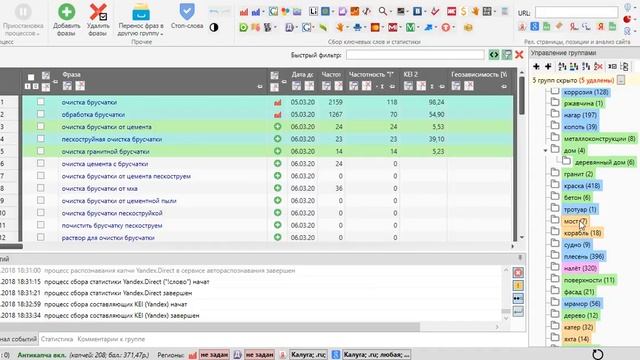
Task: Click the green arrows icon beside quick filter
Action: tap(494, 54)
